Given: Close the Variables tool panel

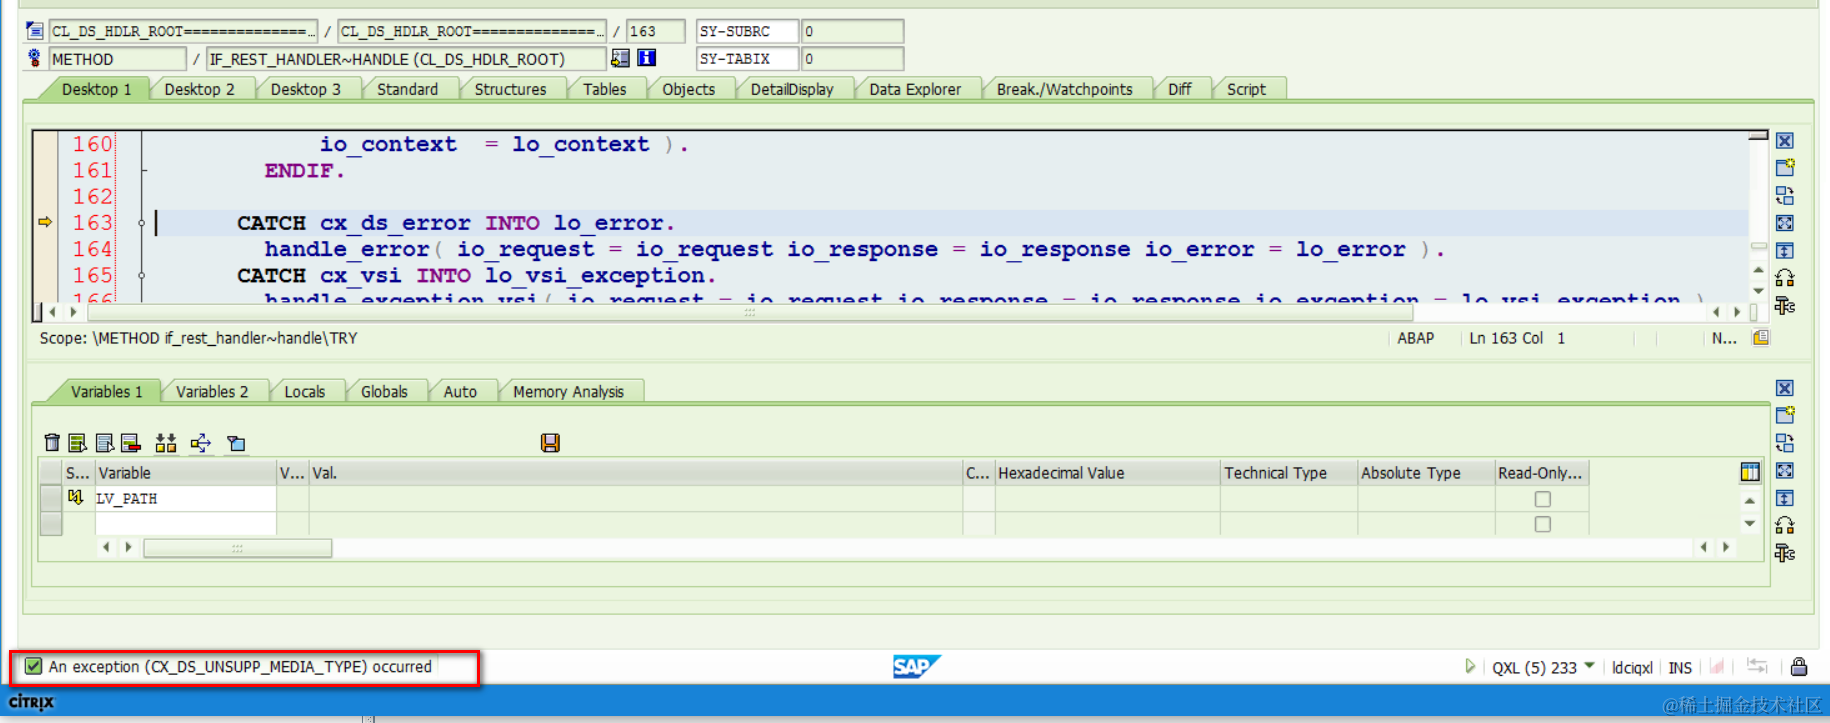Looking at the screenshot, I should point(1785,388).
